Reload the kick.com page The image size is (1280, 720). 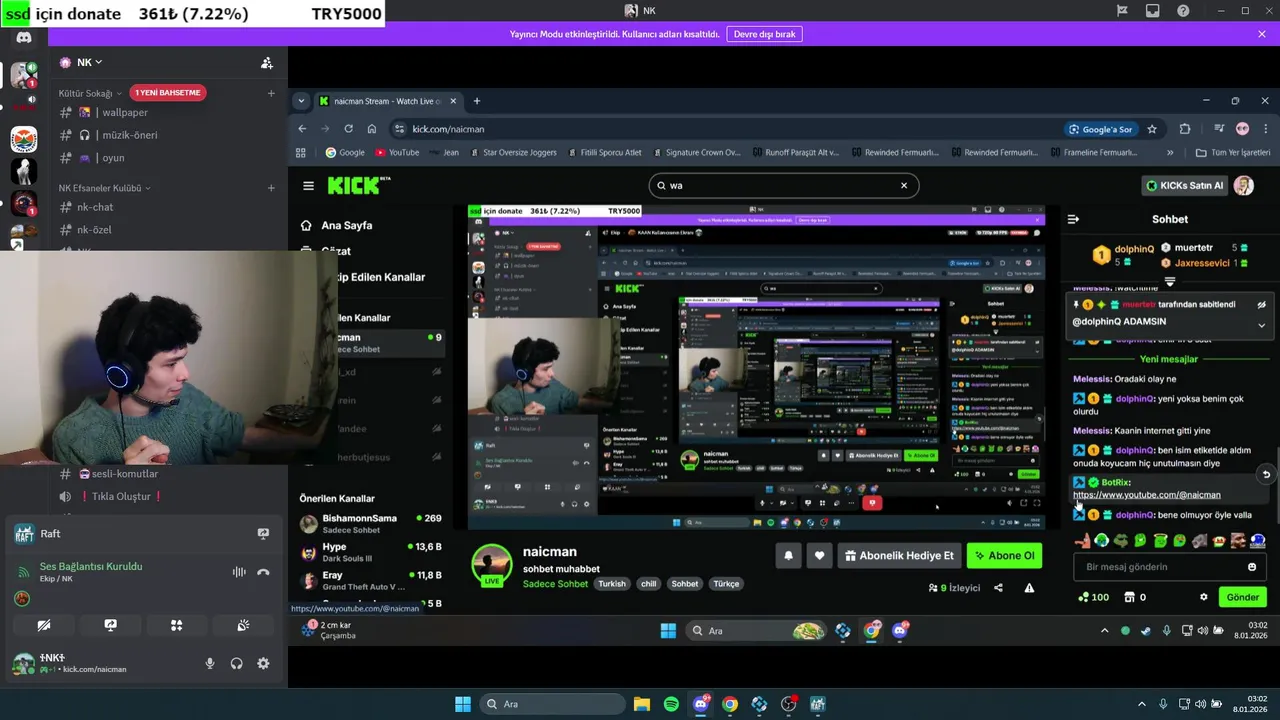(348, 128)
